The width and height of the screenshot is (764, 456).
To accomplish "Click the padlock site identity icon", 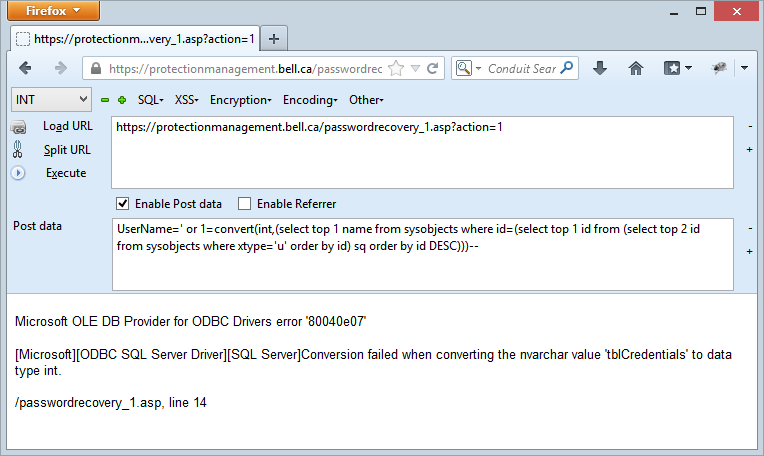I will click(x=96, y=68).
